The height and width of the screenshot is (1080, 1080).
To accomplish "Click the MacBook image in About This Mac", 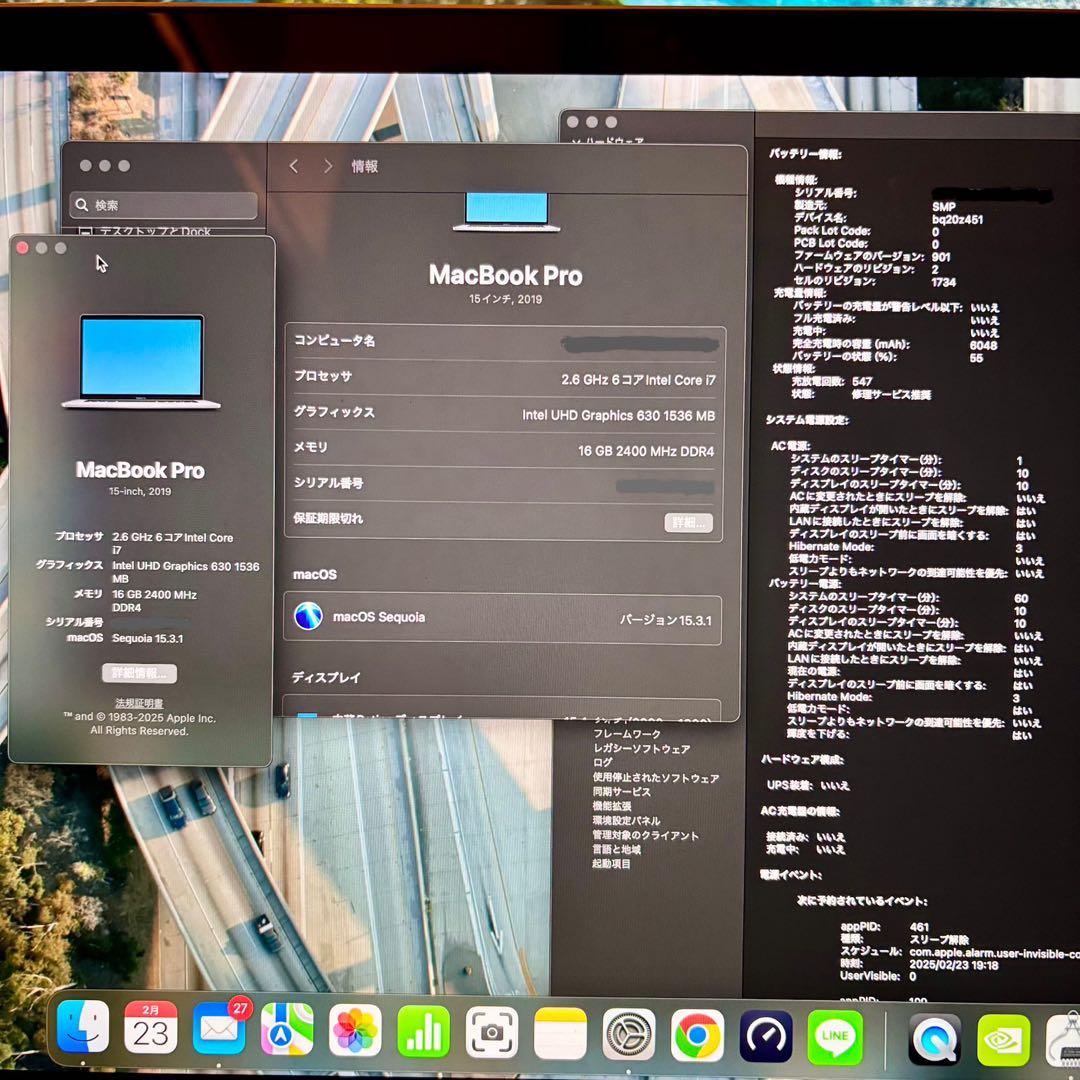I will click(x=141, y=362).
